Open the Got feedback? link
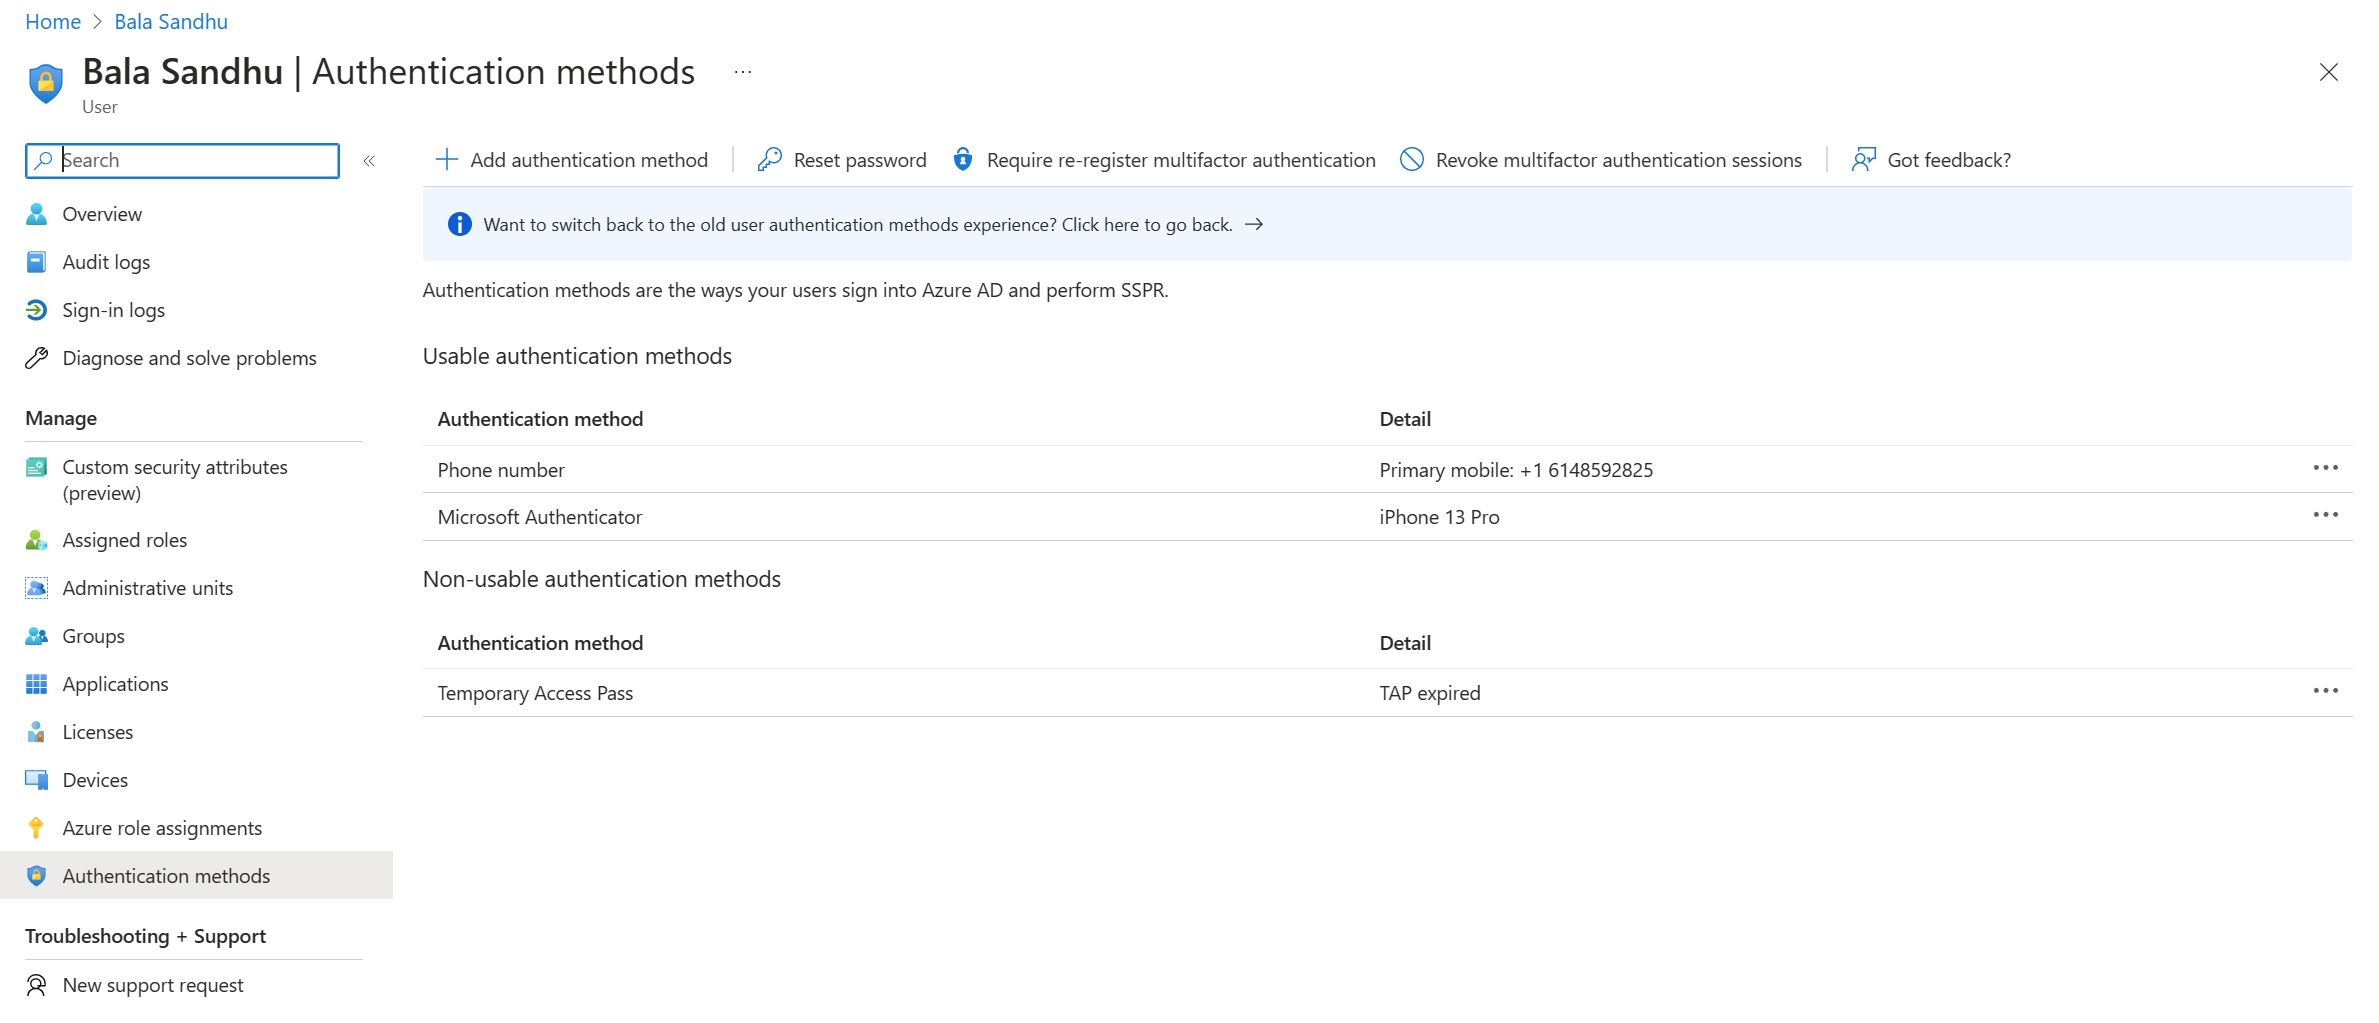The height and width of the screenshot is (1023, 2379). point(1948,159)
